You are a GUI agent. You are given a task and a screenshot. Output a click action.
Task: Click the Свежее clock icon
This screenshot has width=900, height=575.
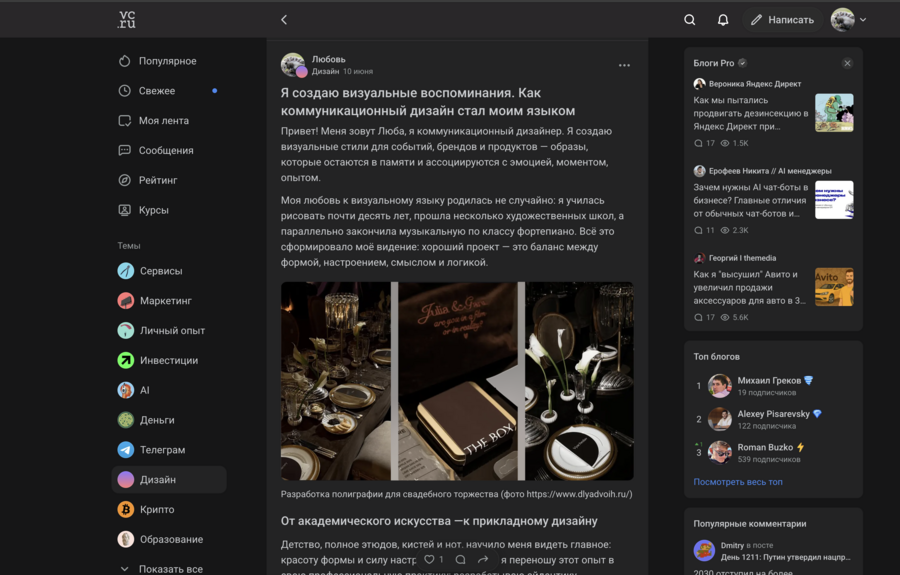click(x=125, y=91)
